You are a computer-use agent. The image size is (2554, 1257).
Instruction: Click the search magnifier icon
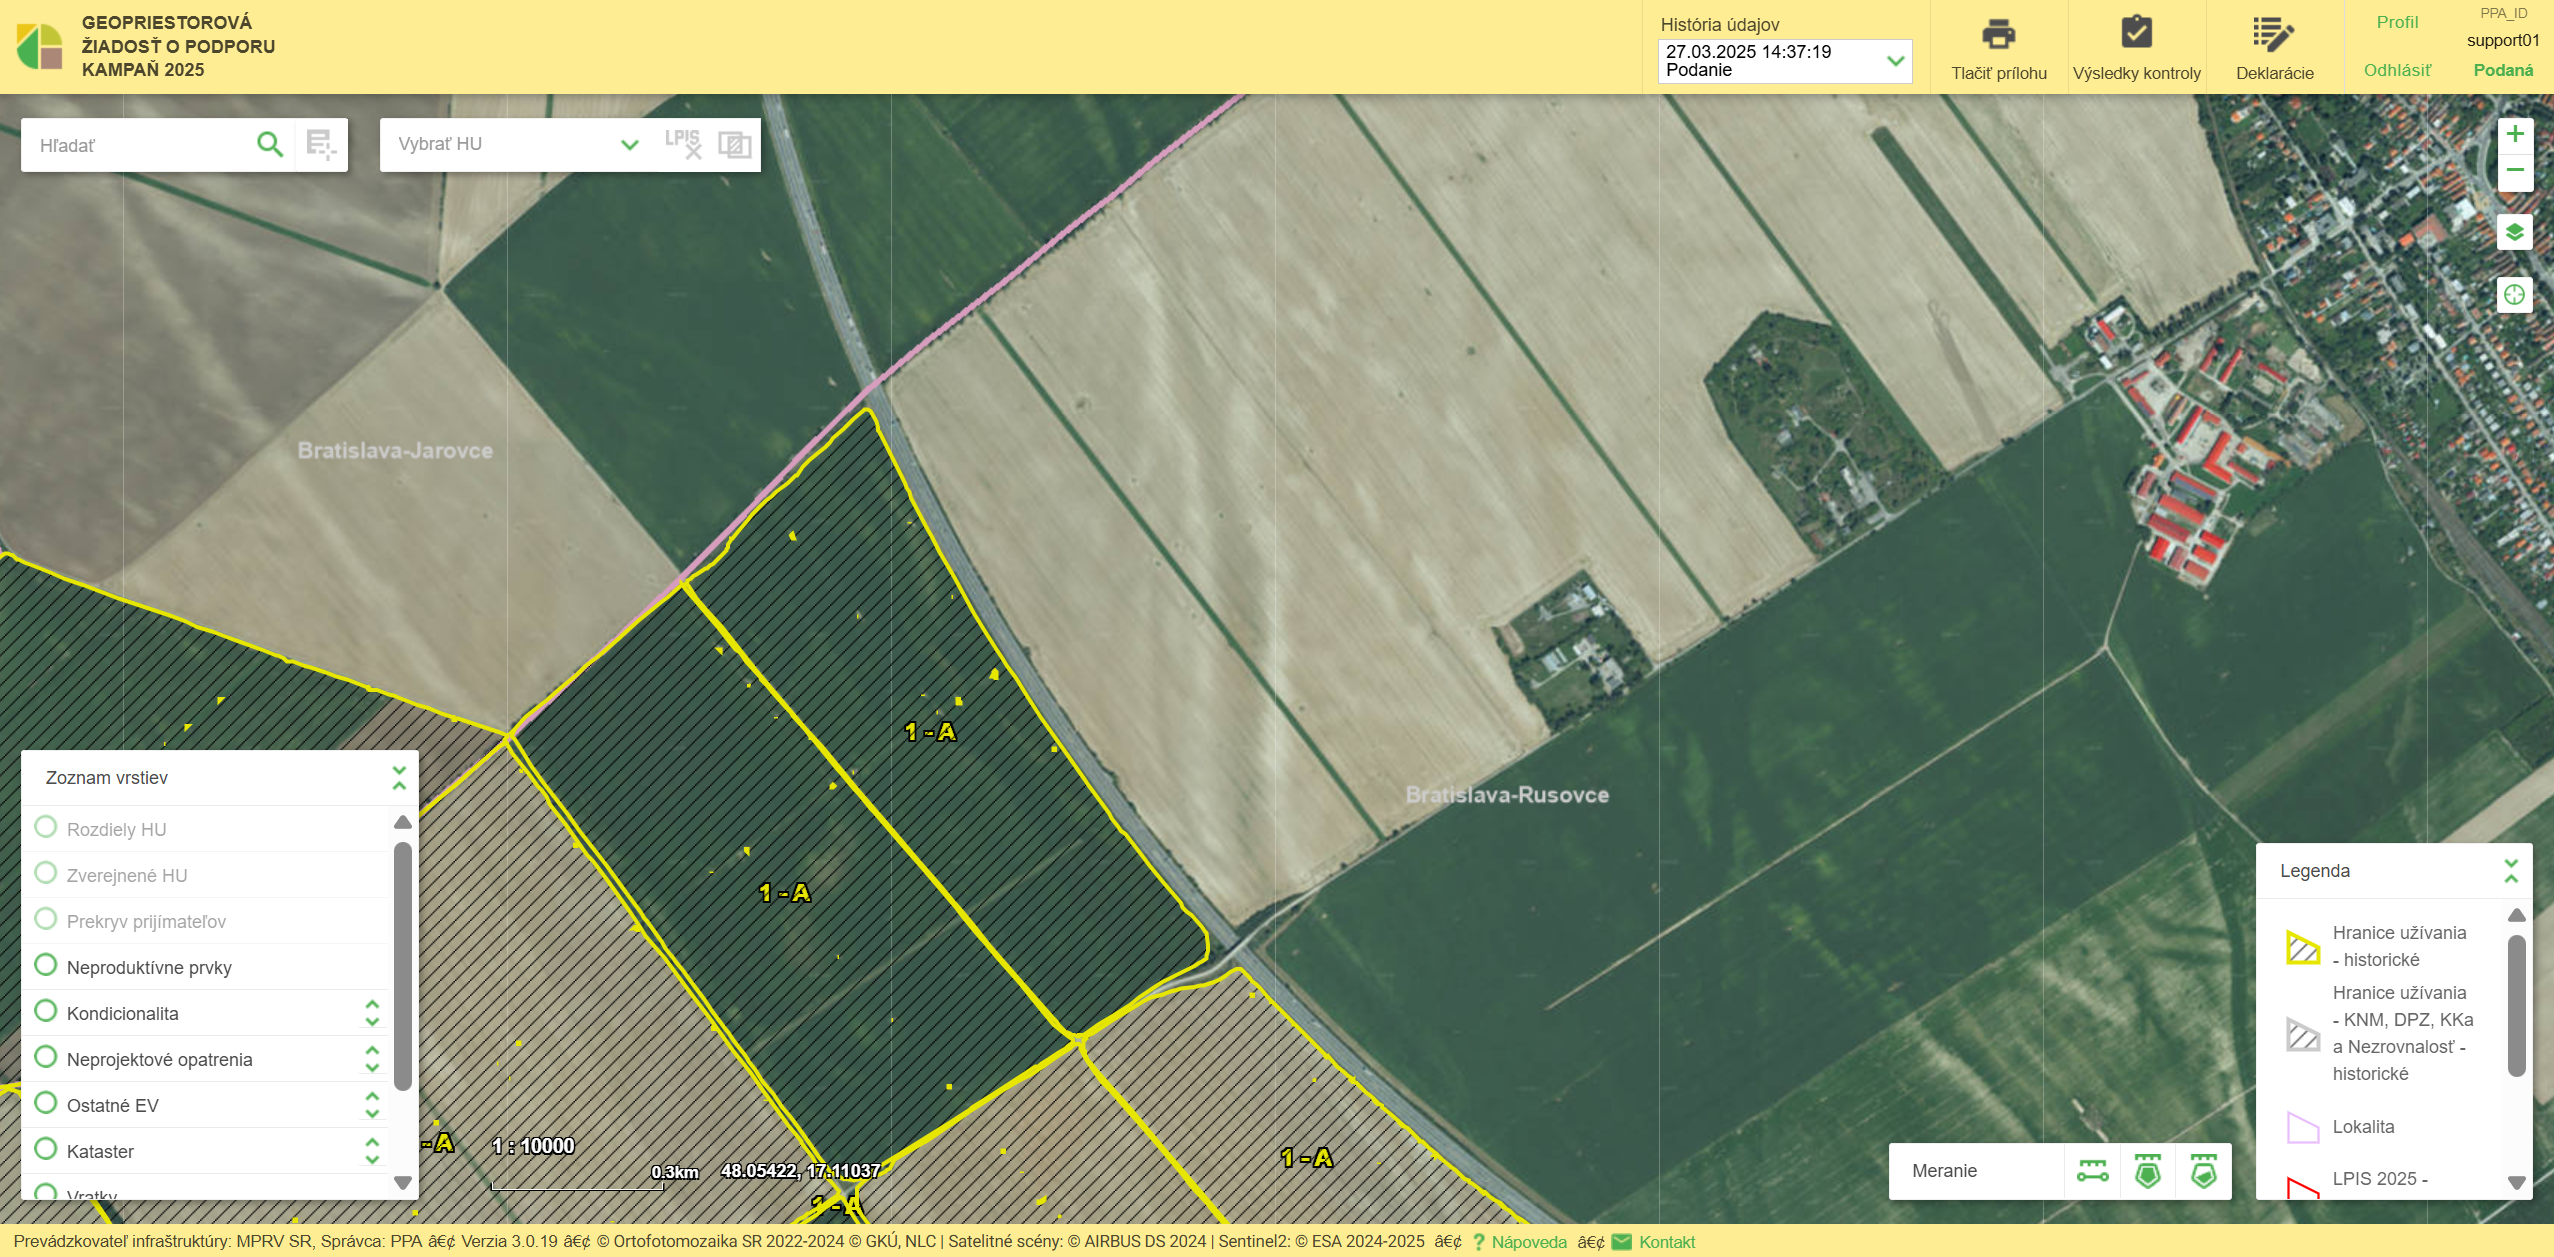[x=269, y=144]
